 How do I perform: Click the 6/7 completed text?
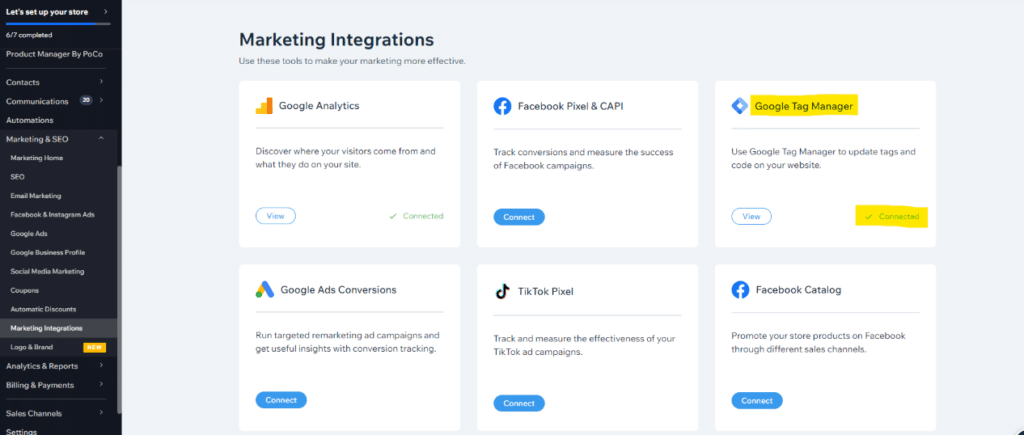29,35
